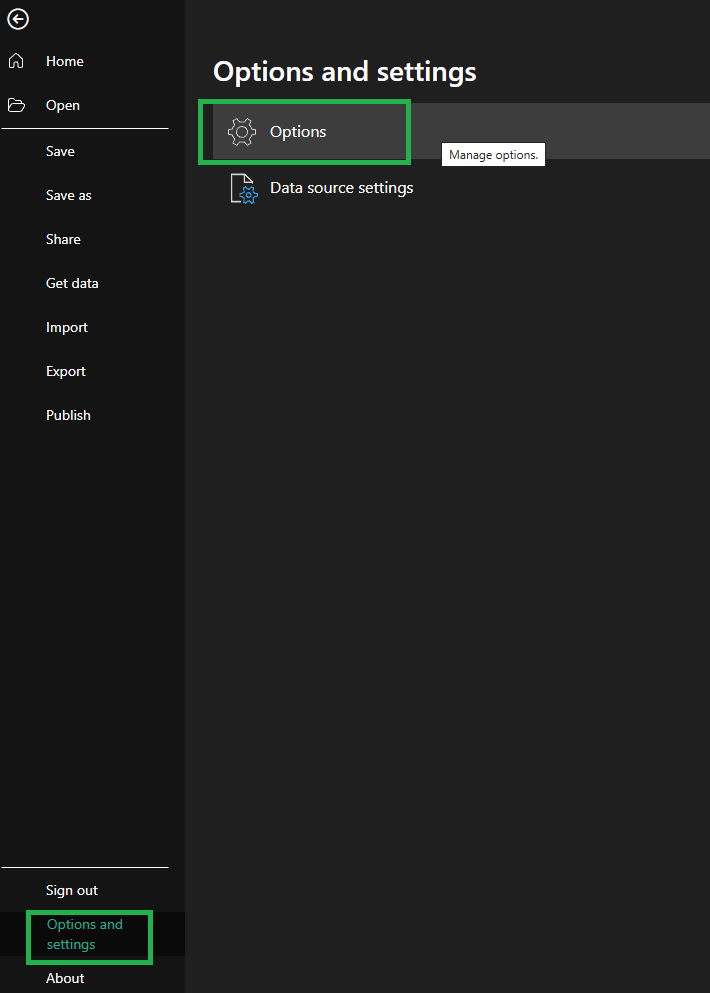Click the Data source settings document icon
710x993 pixels.
(x=243, y=188)
